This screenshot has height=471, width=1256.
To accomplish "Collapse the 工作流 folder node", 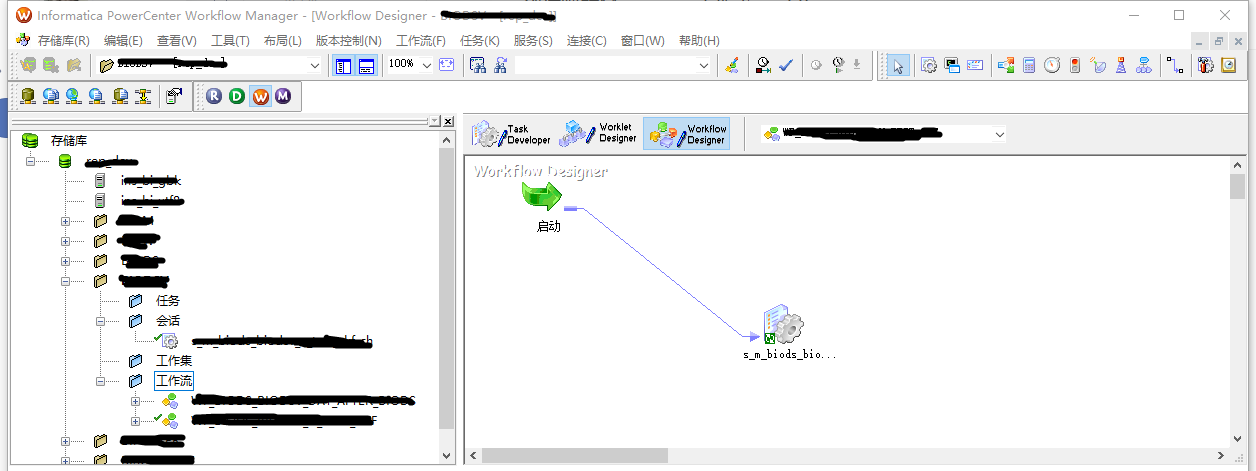I will tap(101, 381).
